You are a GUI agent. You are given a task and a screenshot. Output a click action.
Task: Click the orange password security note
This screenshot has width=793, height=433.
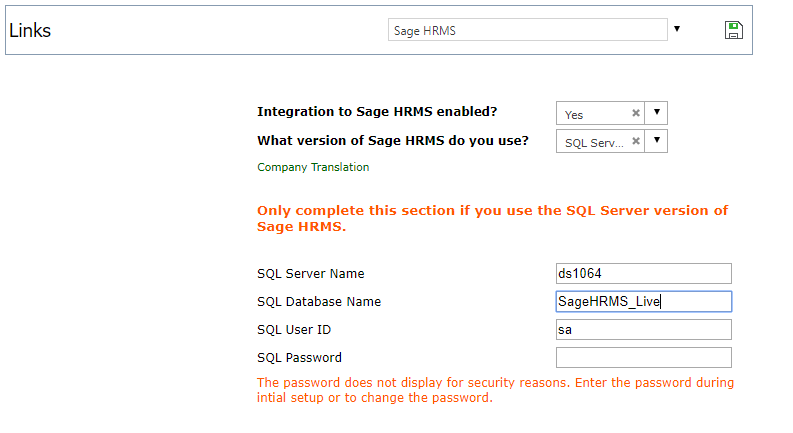(x=495, y=390)
